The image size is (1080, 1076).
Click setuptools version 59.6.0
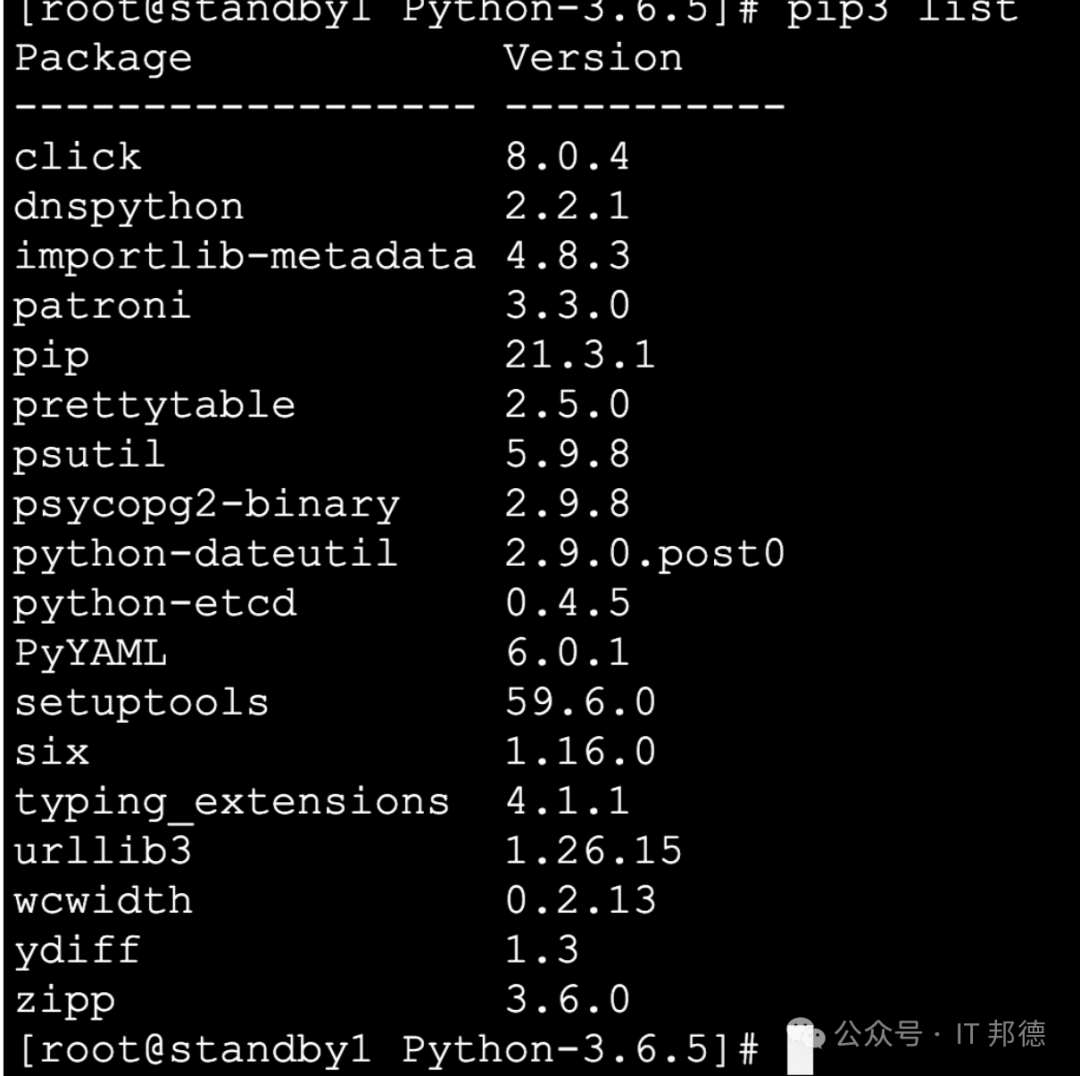point(580,702)
